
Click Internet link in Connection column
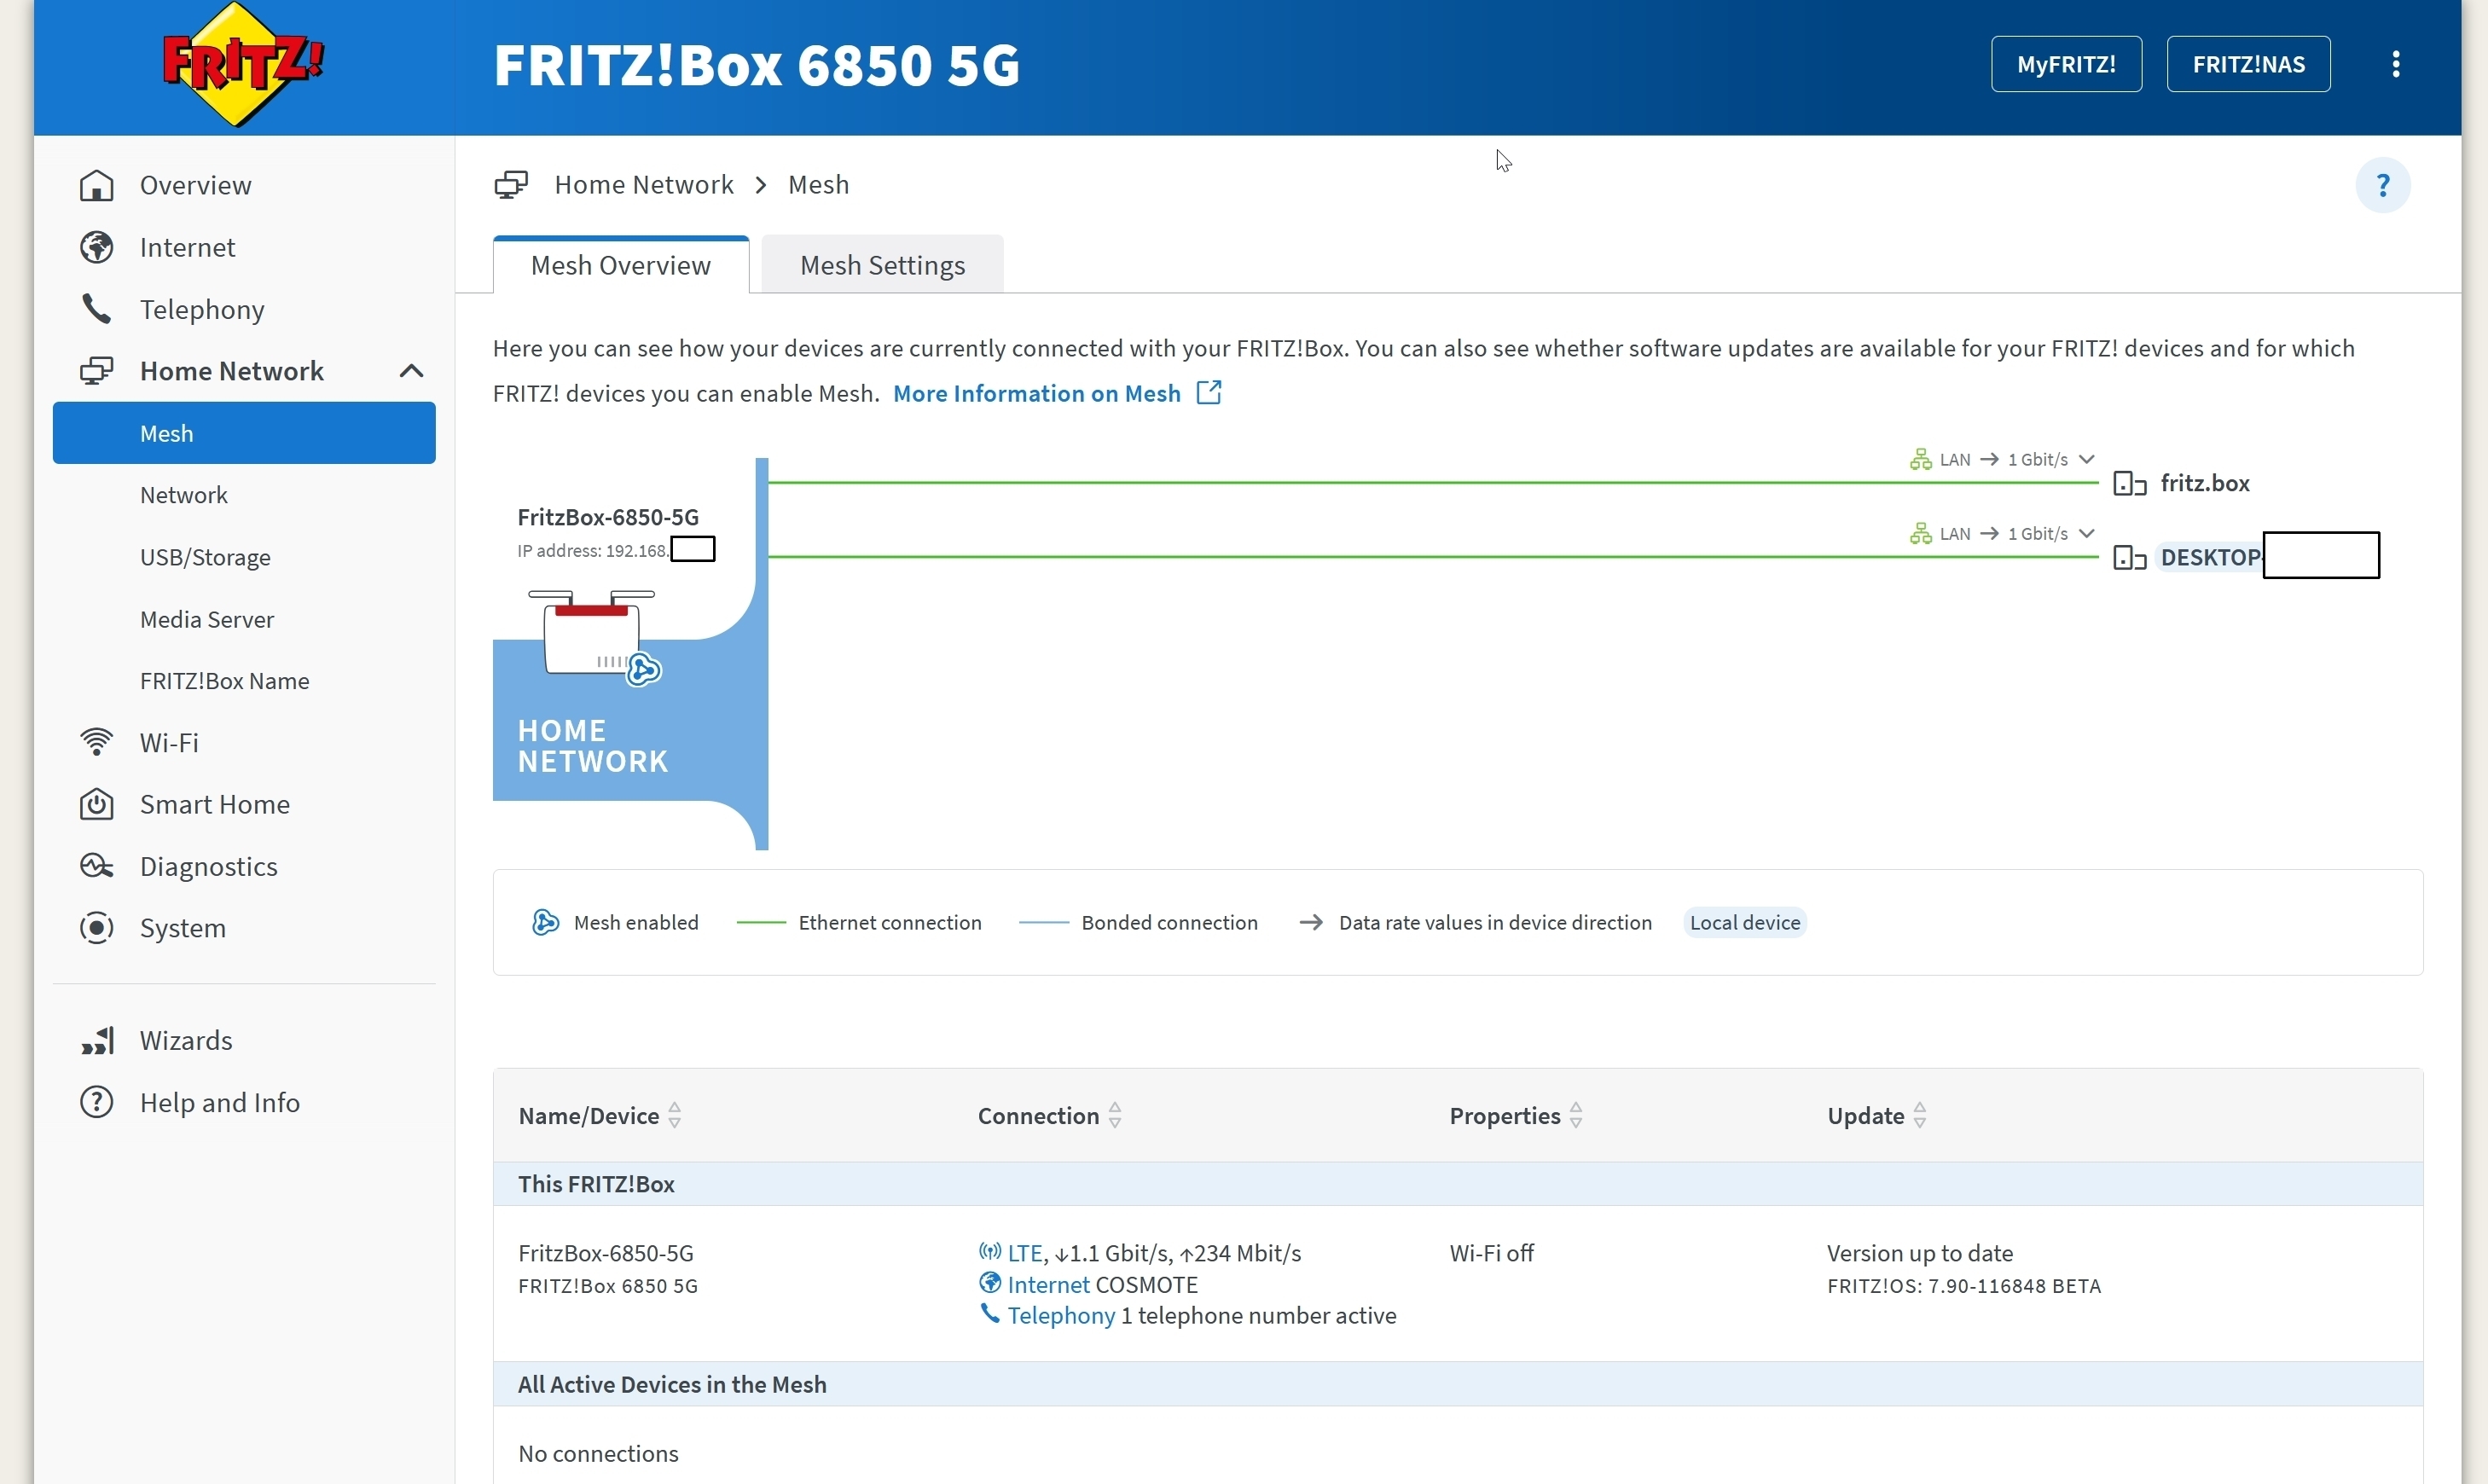[x=1048, y=1284]
